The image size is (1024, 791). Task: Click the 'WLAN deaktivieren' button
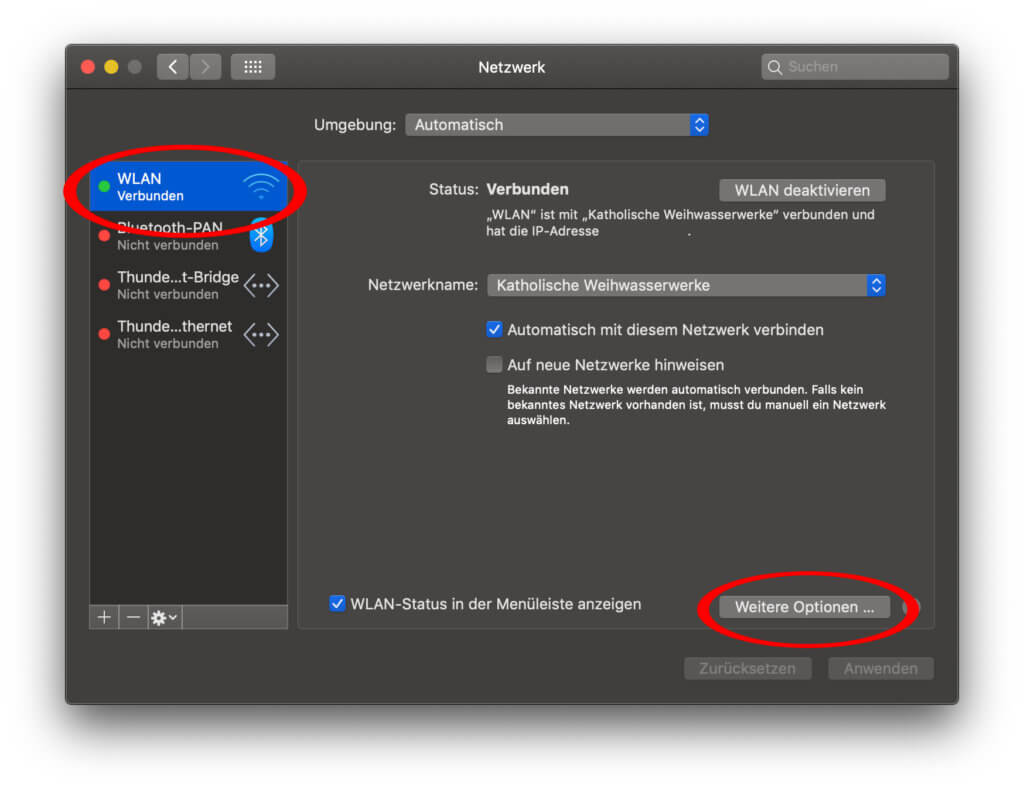[800, 189]
